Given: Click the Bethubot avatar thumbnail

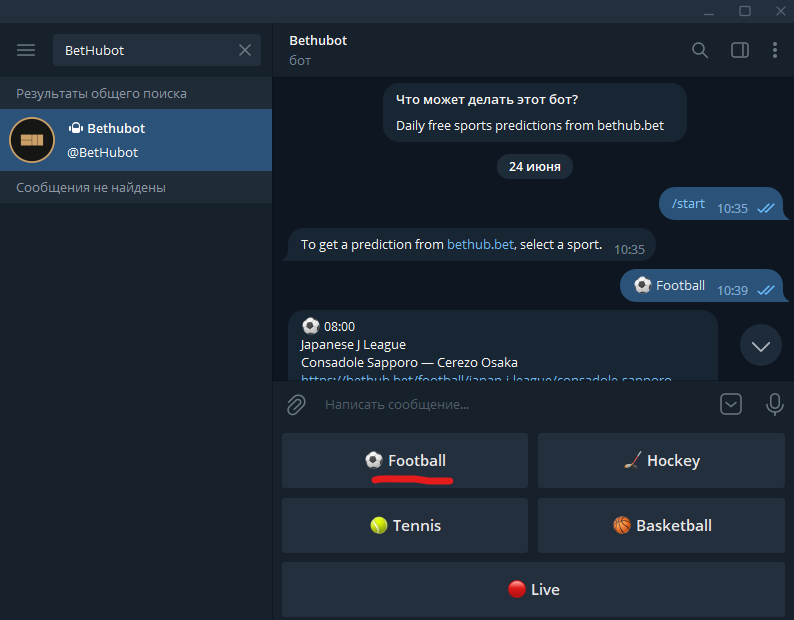Looking at the screenshot, I should pos(32,140).
